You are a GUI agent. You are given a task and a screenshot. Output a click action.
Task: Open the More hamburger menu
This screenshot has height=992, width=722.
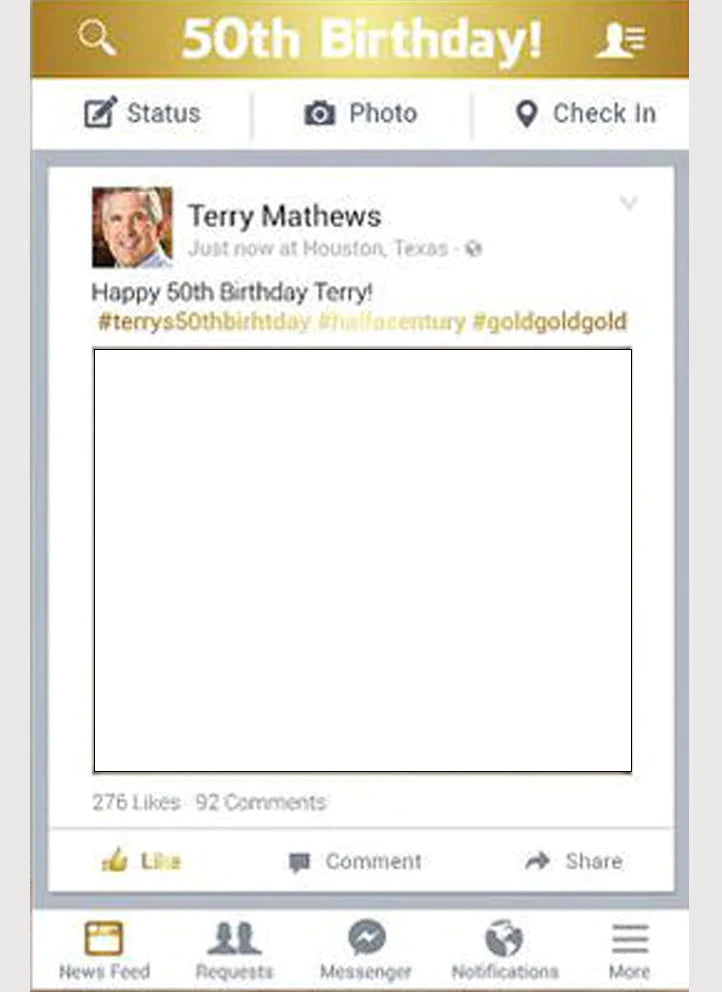point(630,950)
